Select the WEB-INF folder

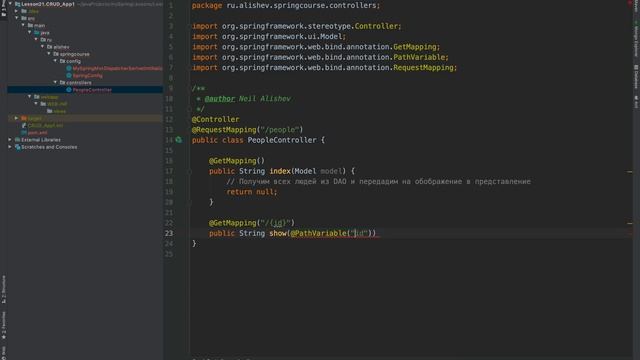pos(57,104)
